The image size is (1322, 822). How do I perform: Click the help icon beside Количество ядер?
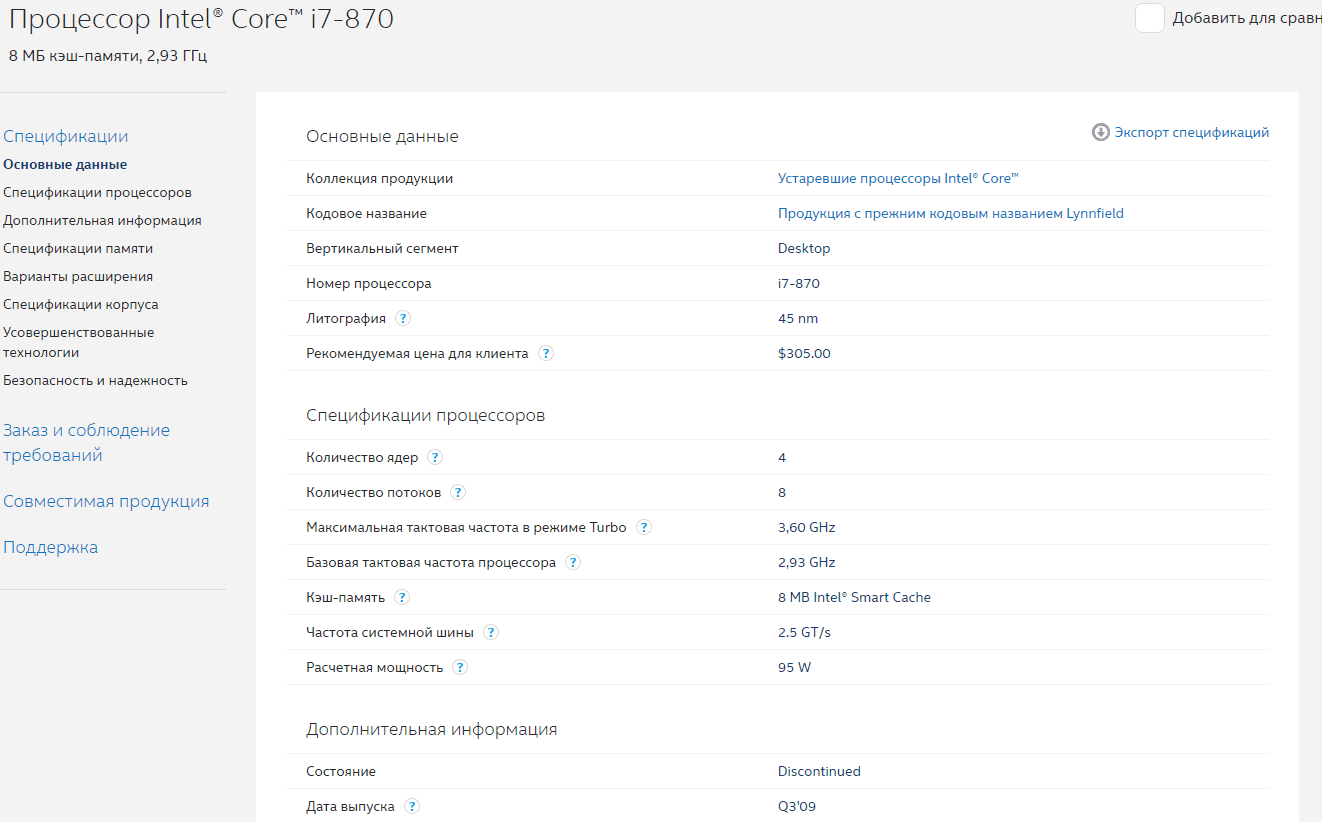coord(435,457)
